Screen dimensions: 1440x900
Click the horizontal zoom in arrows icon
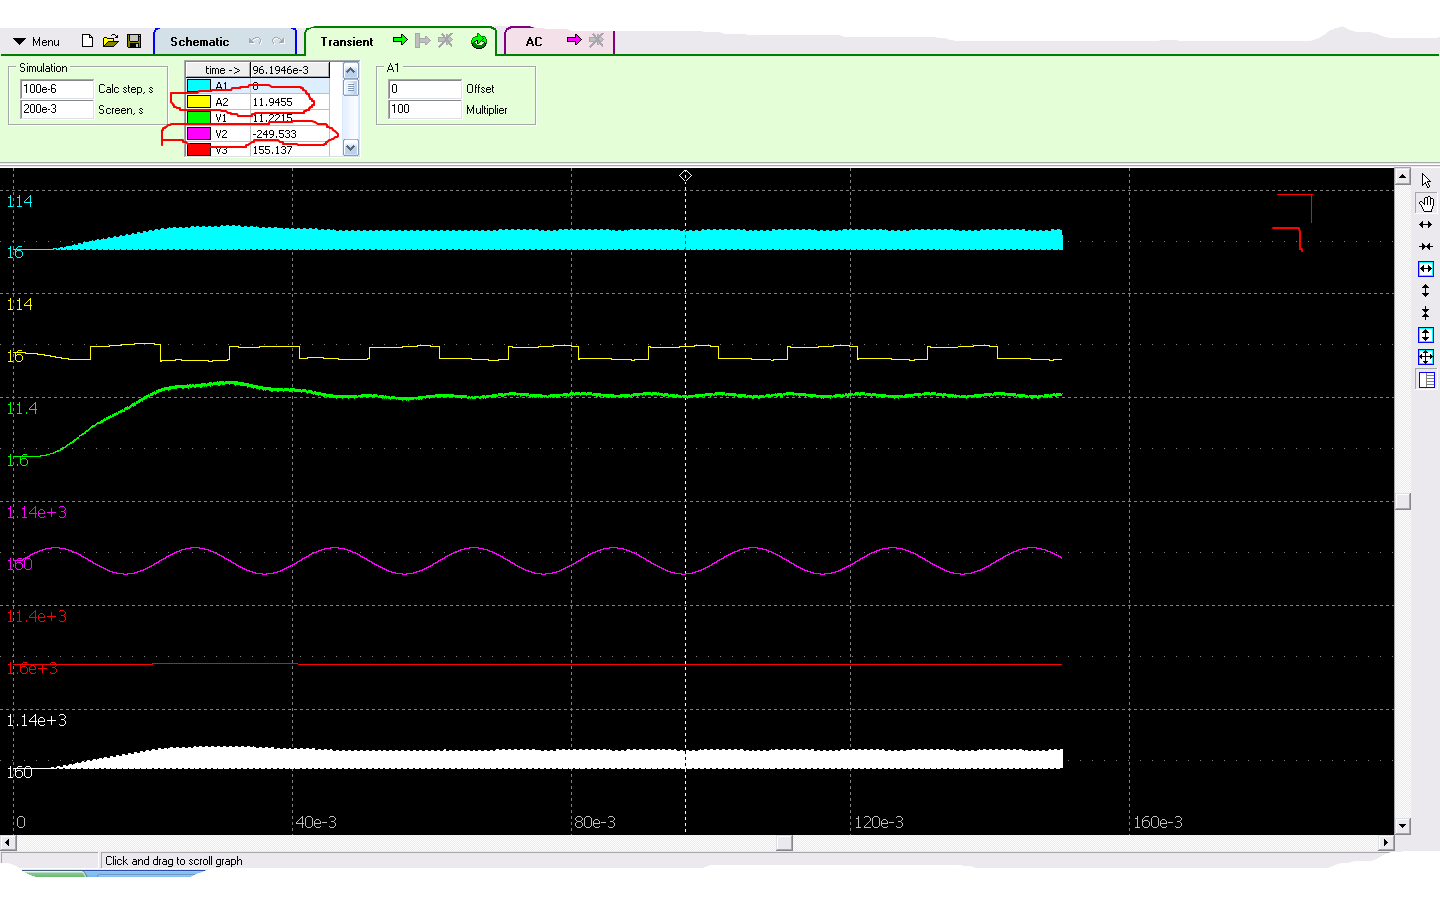(1426, 225)
